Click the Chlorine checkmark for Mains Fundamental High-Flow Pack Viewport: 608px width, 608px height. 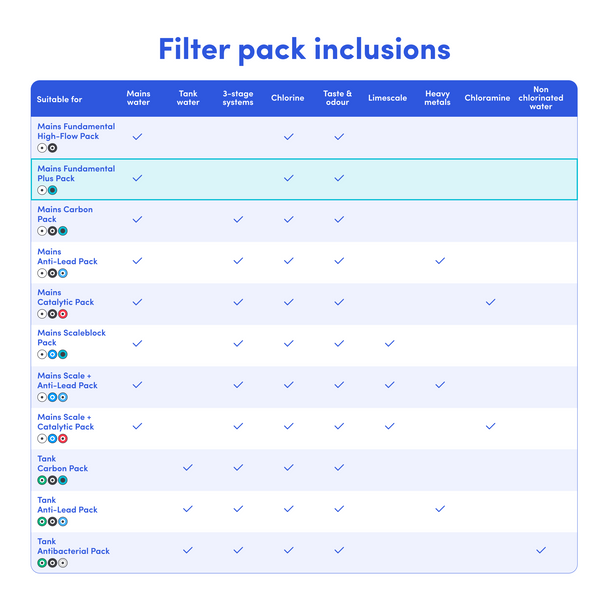[289, 136]
